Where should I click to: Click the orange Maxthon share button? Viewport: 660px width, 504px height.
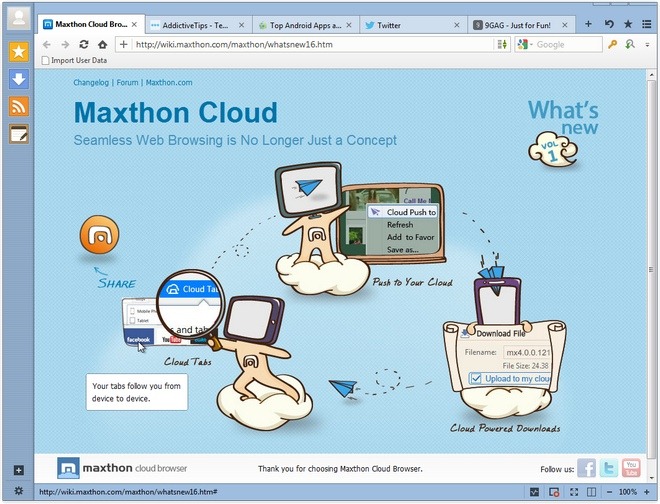click(99, 235)
